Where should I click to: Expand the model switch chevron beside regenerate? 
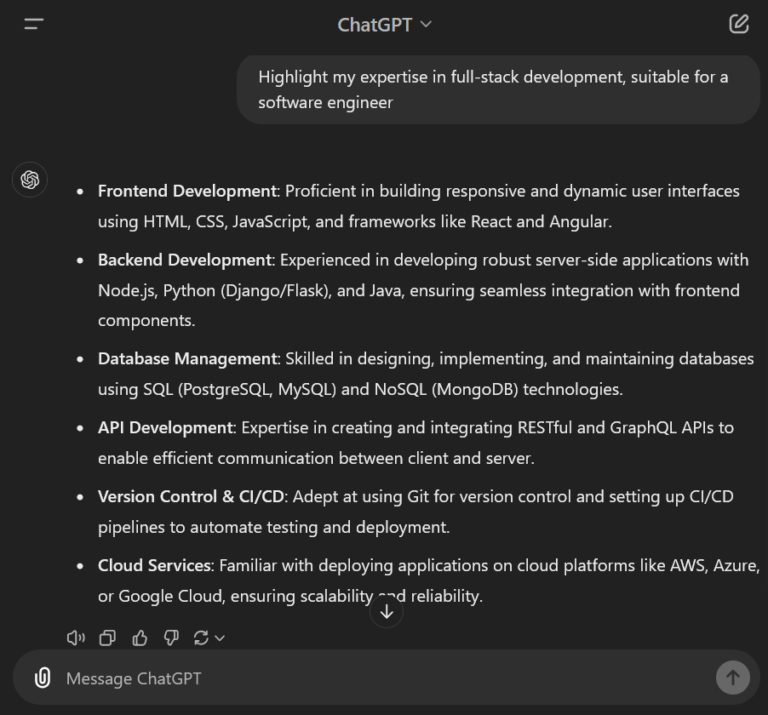220,638
